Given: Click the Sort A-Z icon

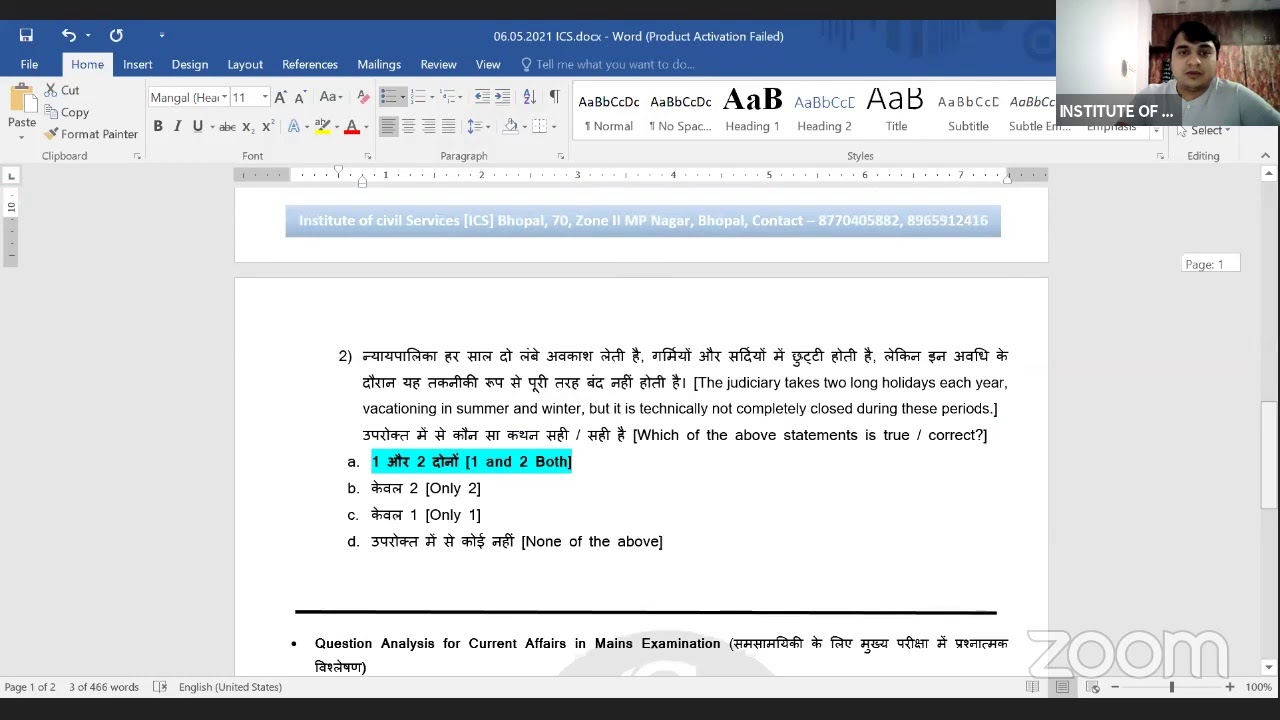Looking at the screenshot, I should pos(529,97).
